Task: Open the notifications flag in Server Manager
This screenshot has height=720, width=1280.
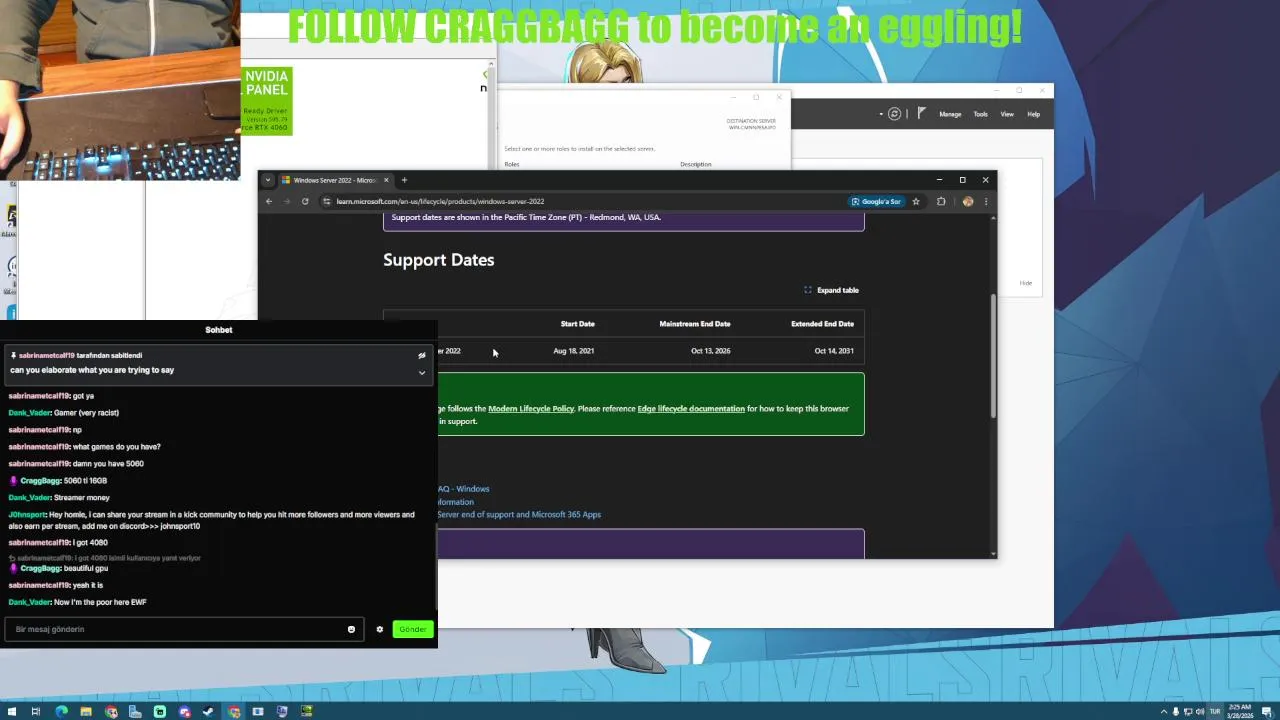Action: 921,113
